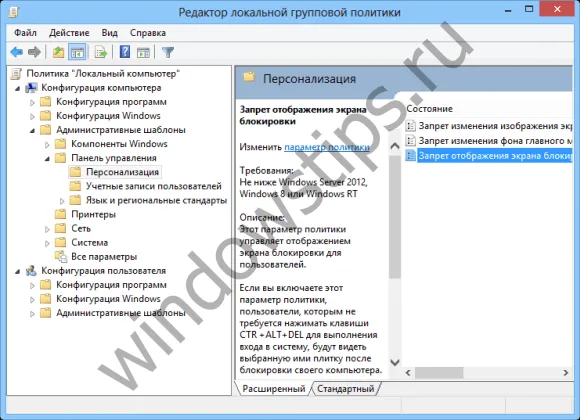This screenshot has height=420, width=580.
Task: Click the Состояние column header
Action: click(x=429, y=109)
